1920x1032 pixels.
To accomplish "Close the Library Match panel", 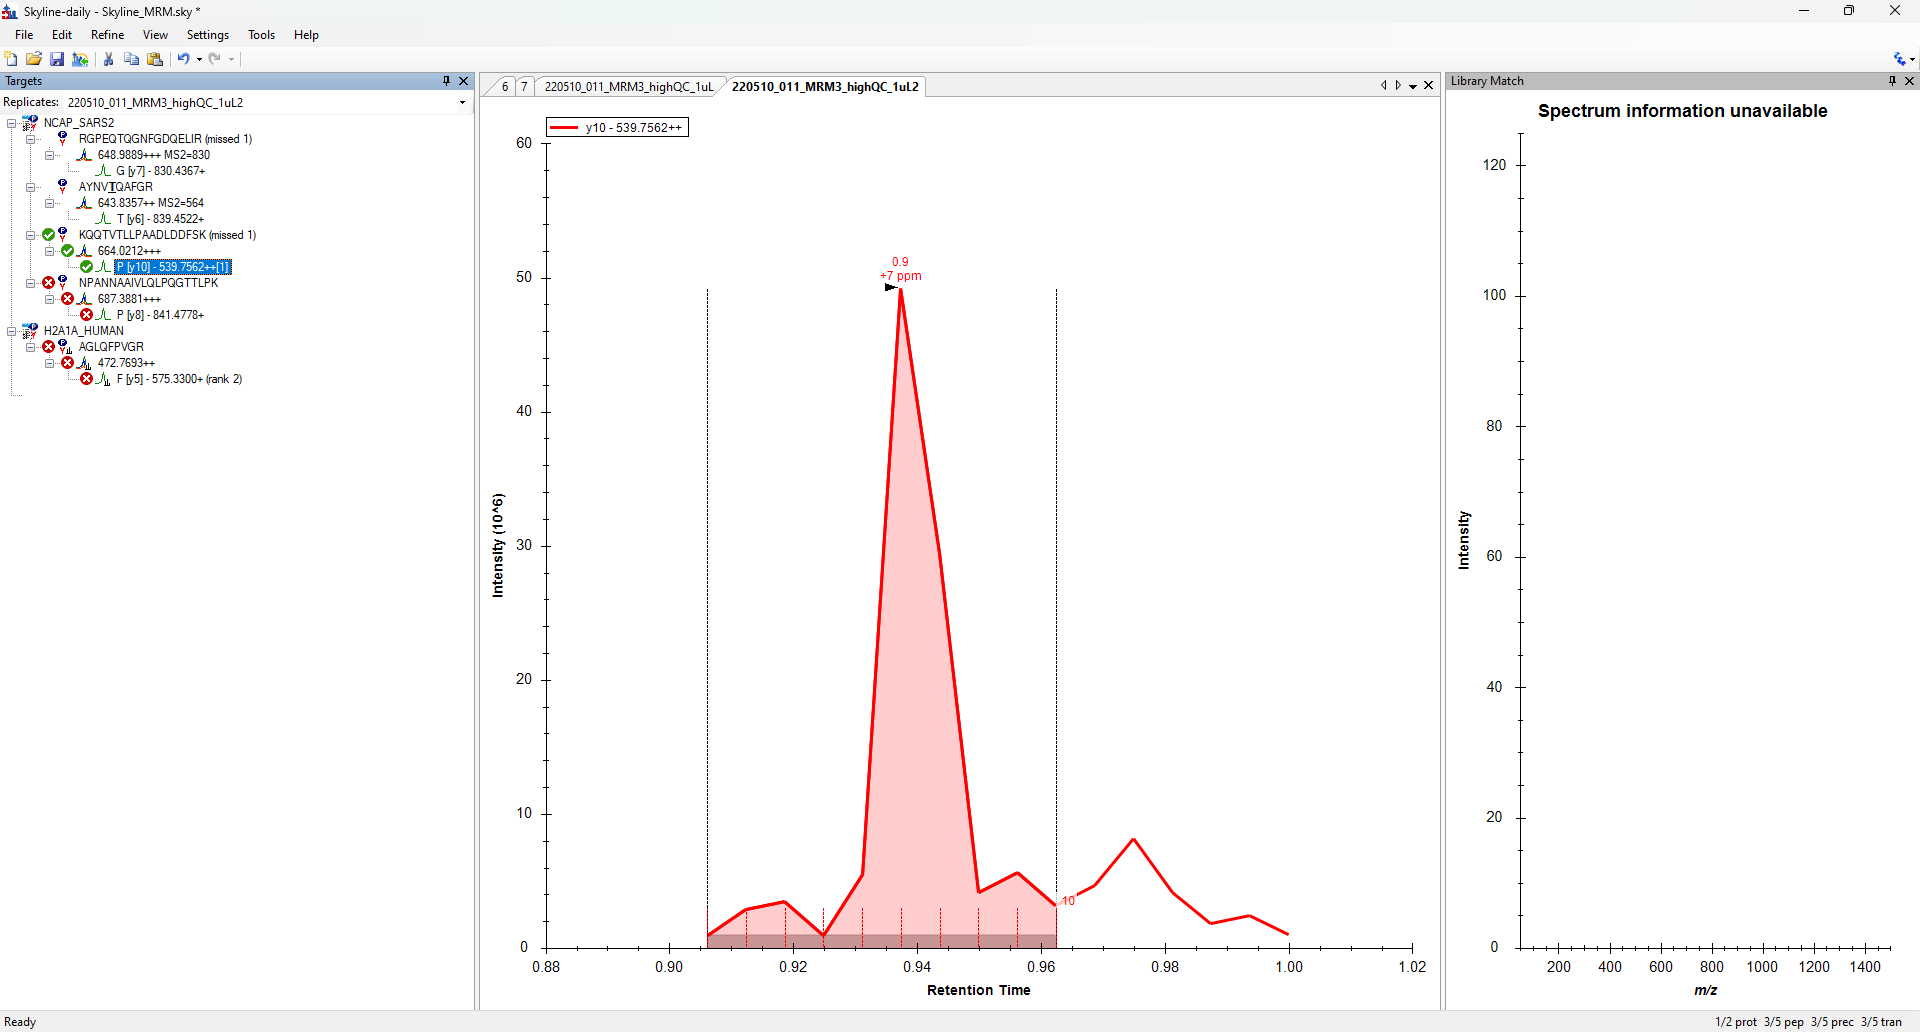I will click(x=1909, y=81).
